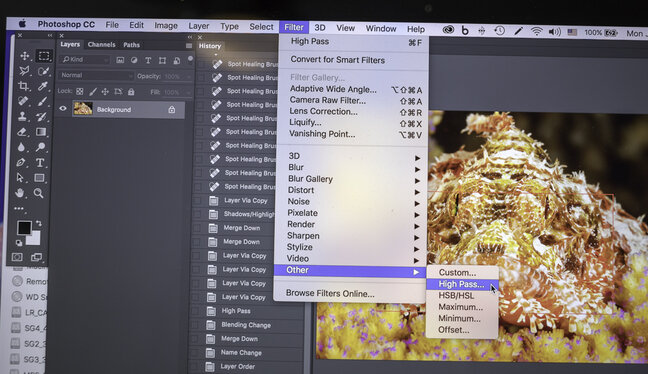Reset default foreground and background colors

(19, 243)
